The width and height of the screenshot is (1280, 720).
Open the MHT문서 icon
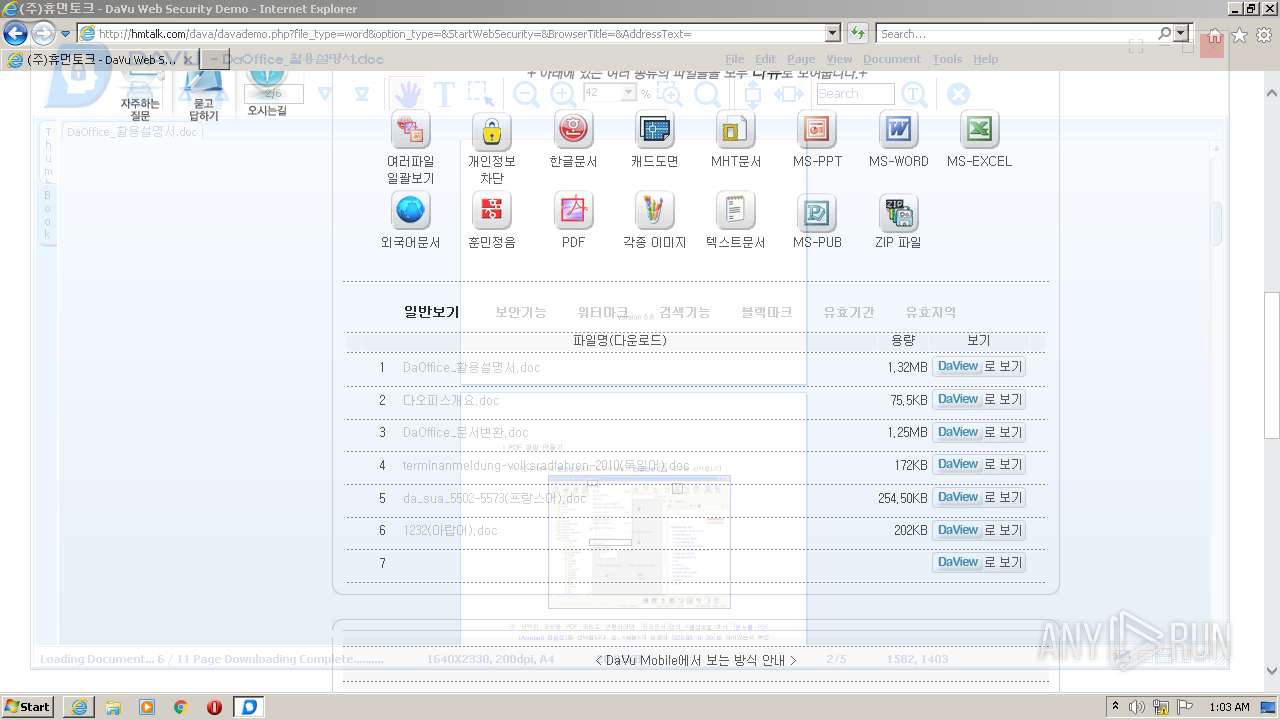[736, 130]
